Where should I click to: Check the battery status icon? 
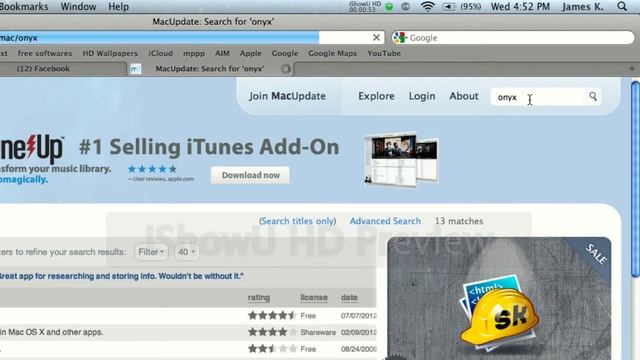point(449,7)
